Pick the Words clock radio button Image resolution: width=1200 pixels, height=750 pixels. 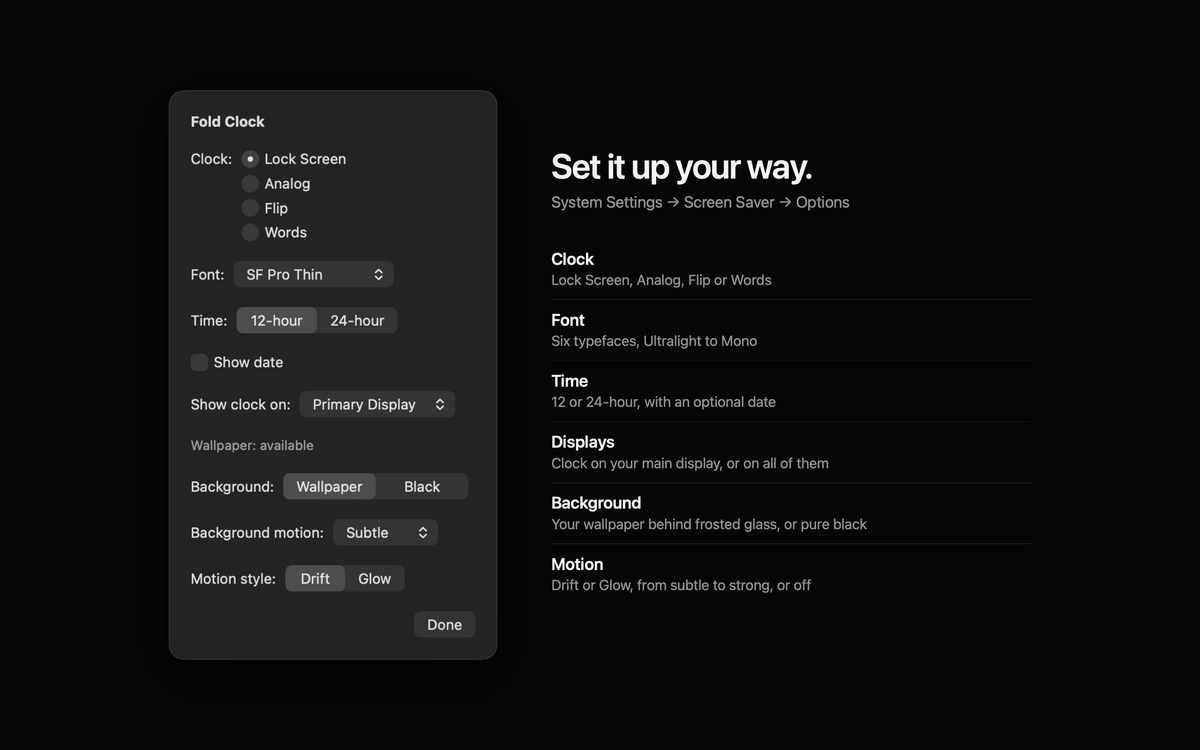click(x=250, y=232)
